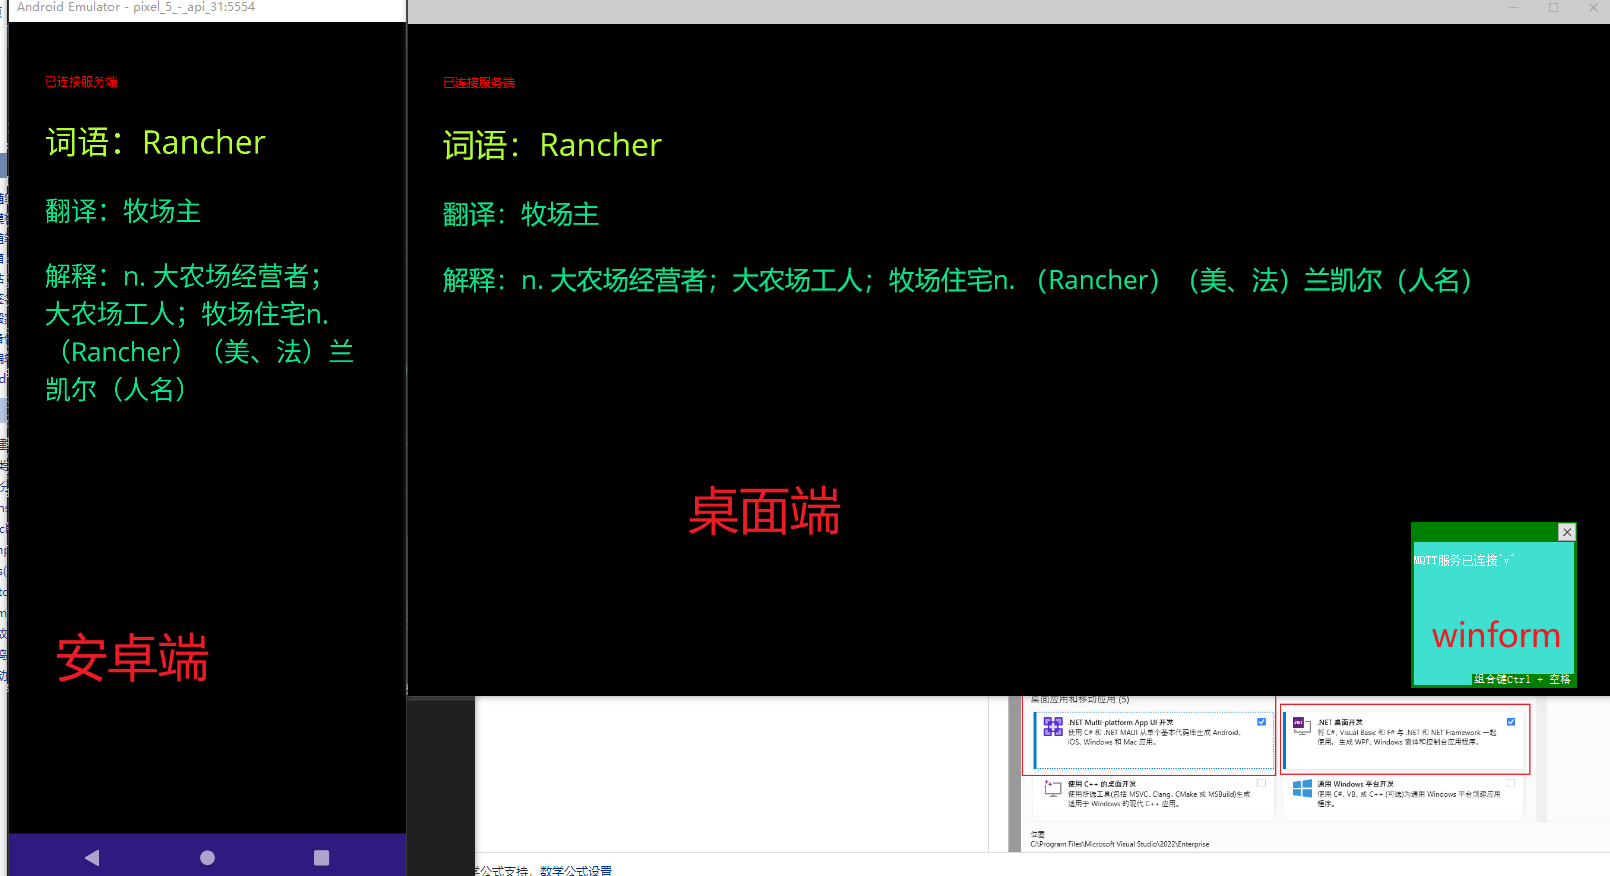The image size is (1610, 876).
Task: Click the .NET MAUI workload icon
Action: (x=1053, y=726)
